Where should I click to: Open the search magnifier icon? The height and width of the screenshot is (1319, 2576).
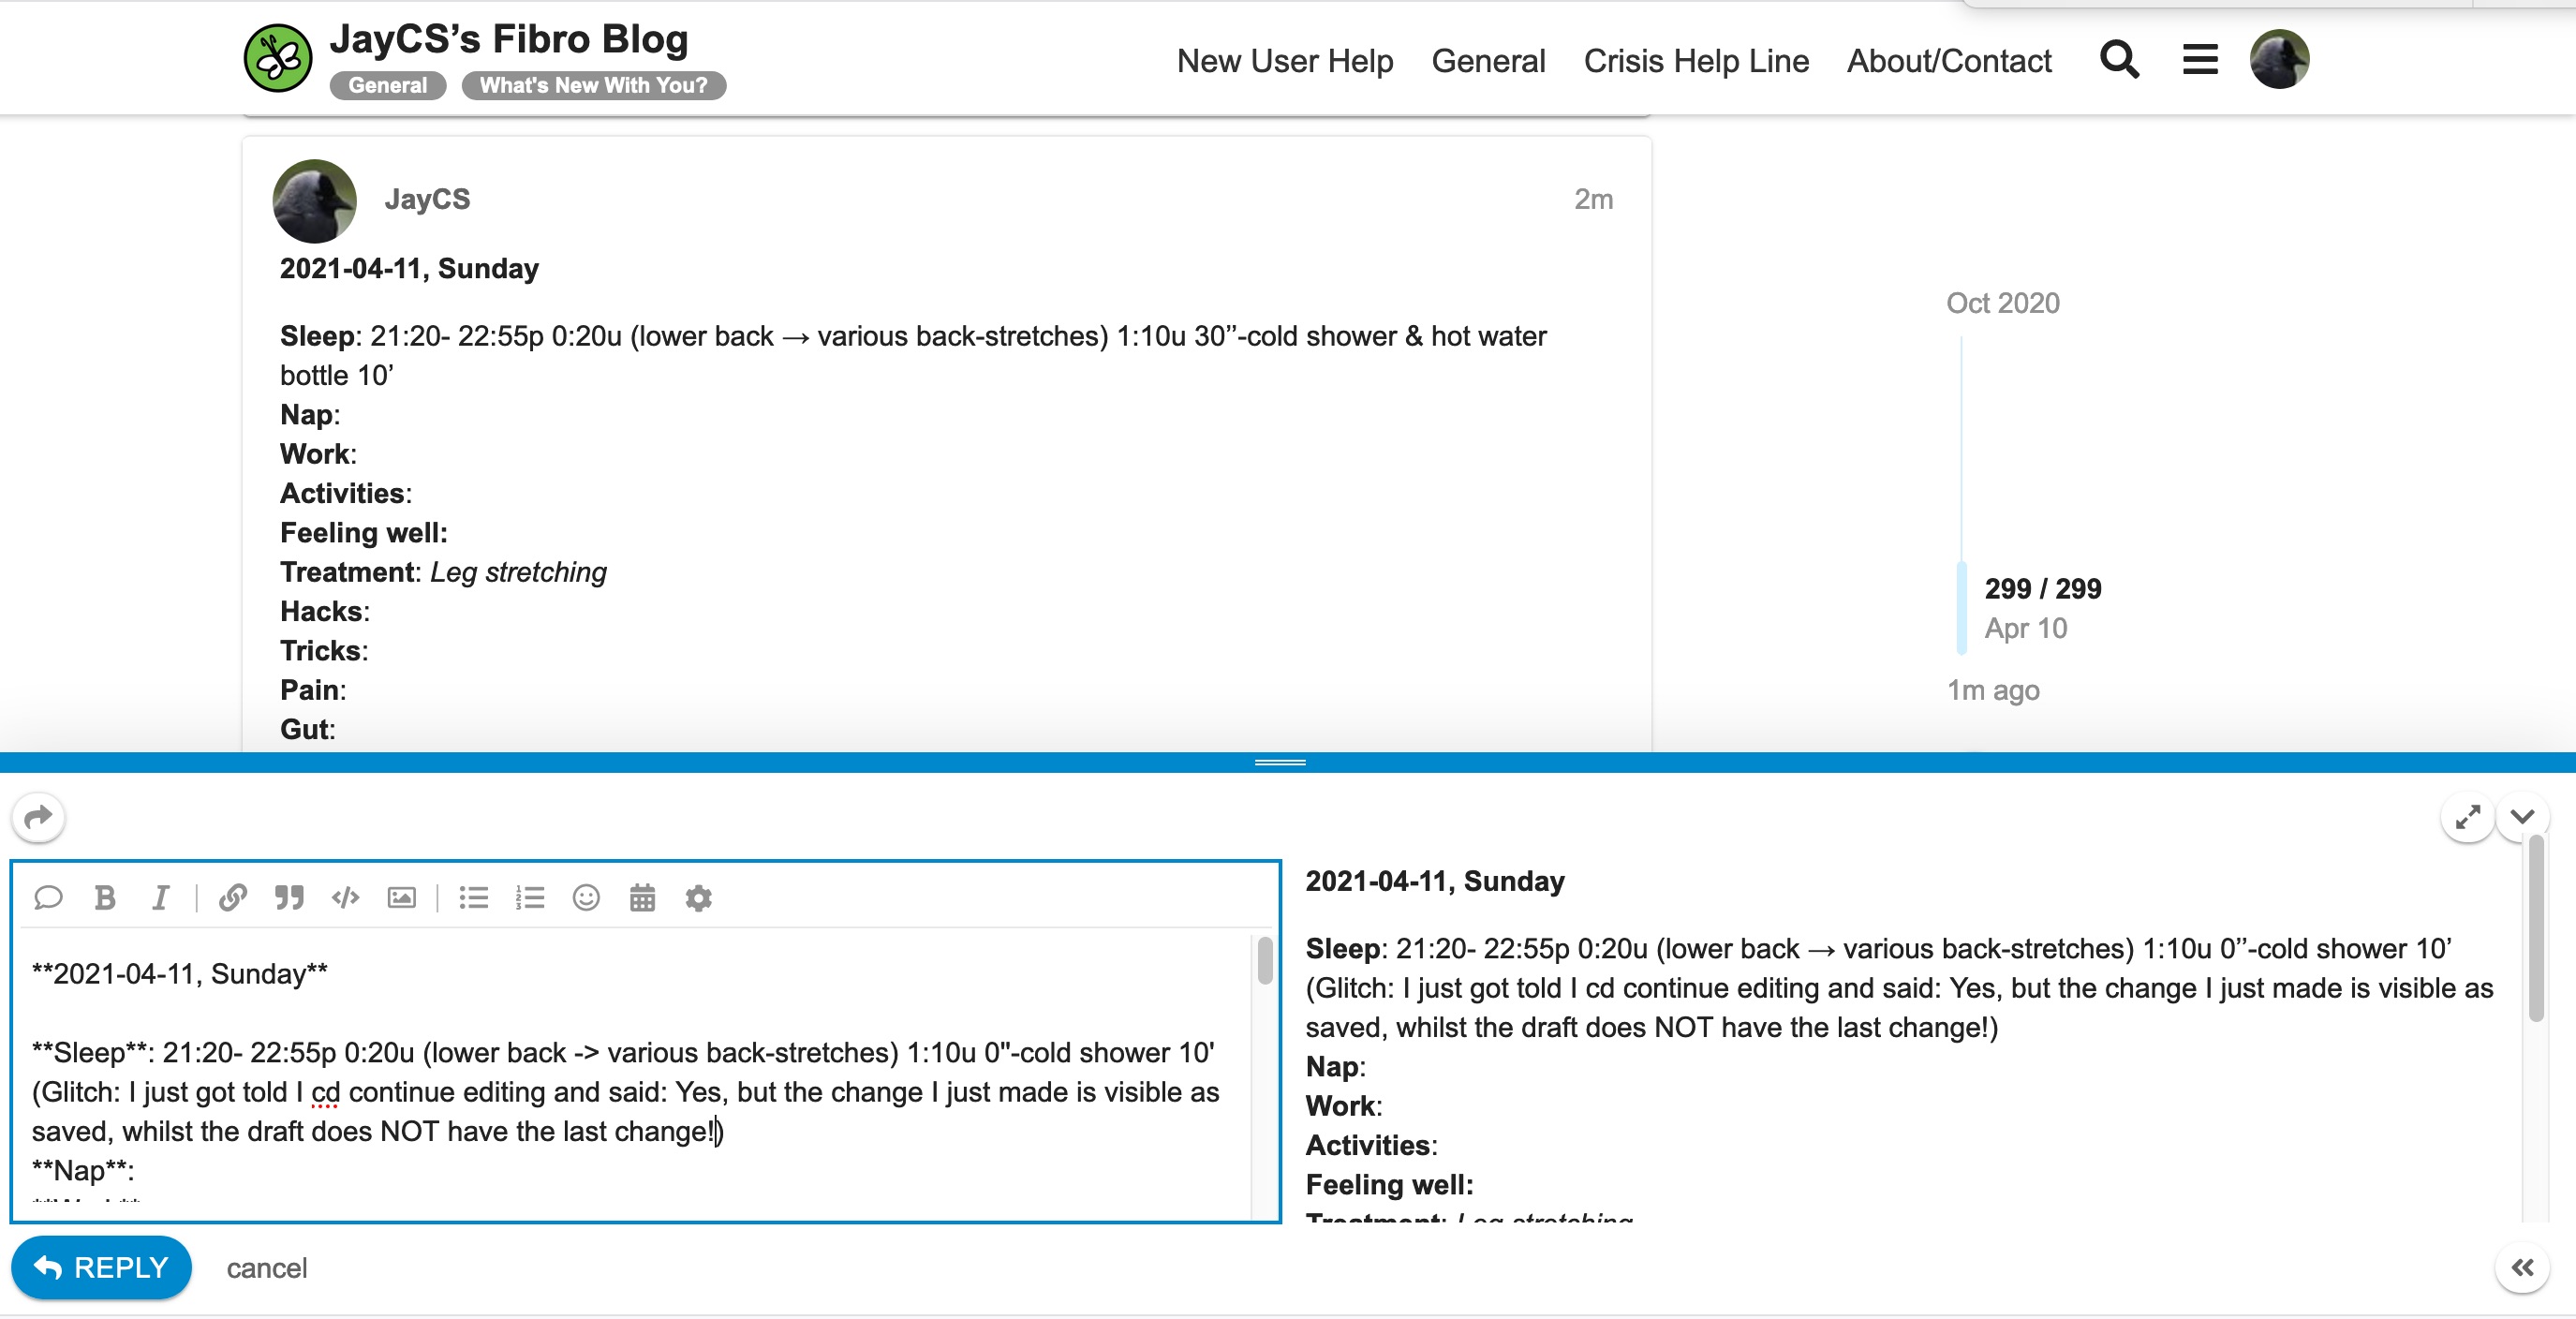2119,60
